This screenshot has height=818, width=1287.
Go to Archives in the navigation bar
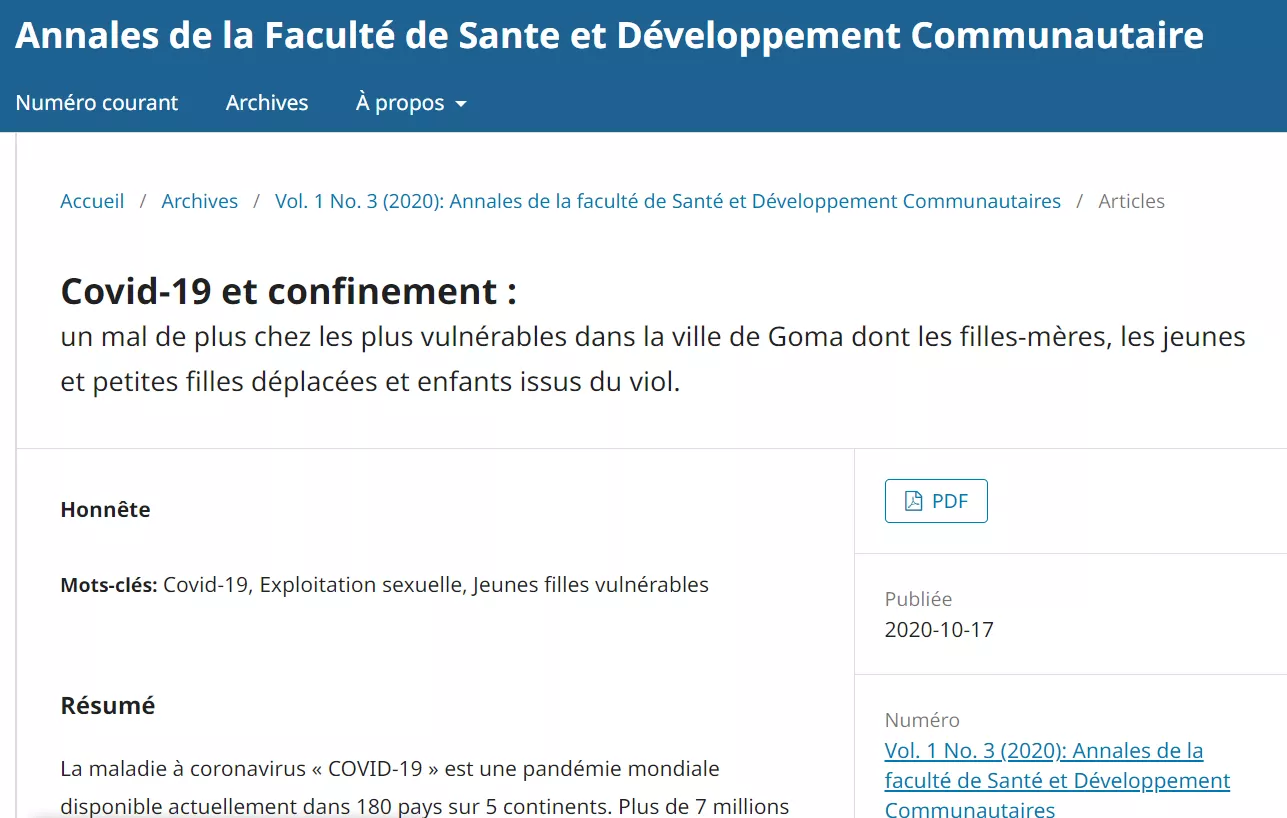267,103
